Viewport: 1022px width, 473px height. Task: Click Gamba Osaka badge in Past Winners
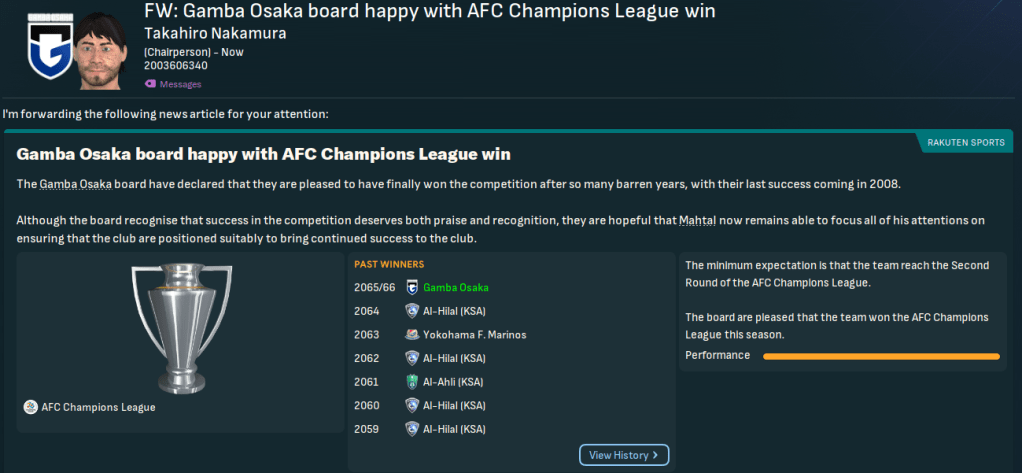tap(412, 287)
